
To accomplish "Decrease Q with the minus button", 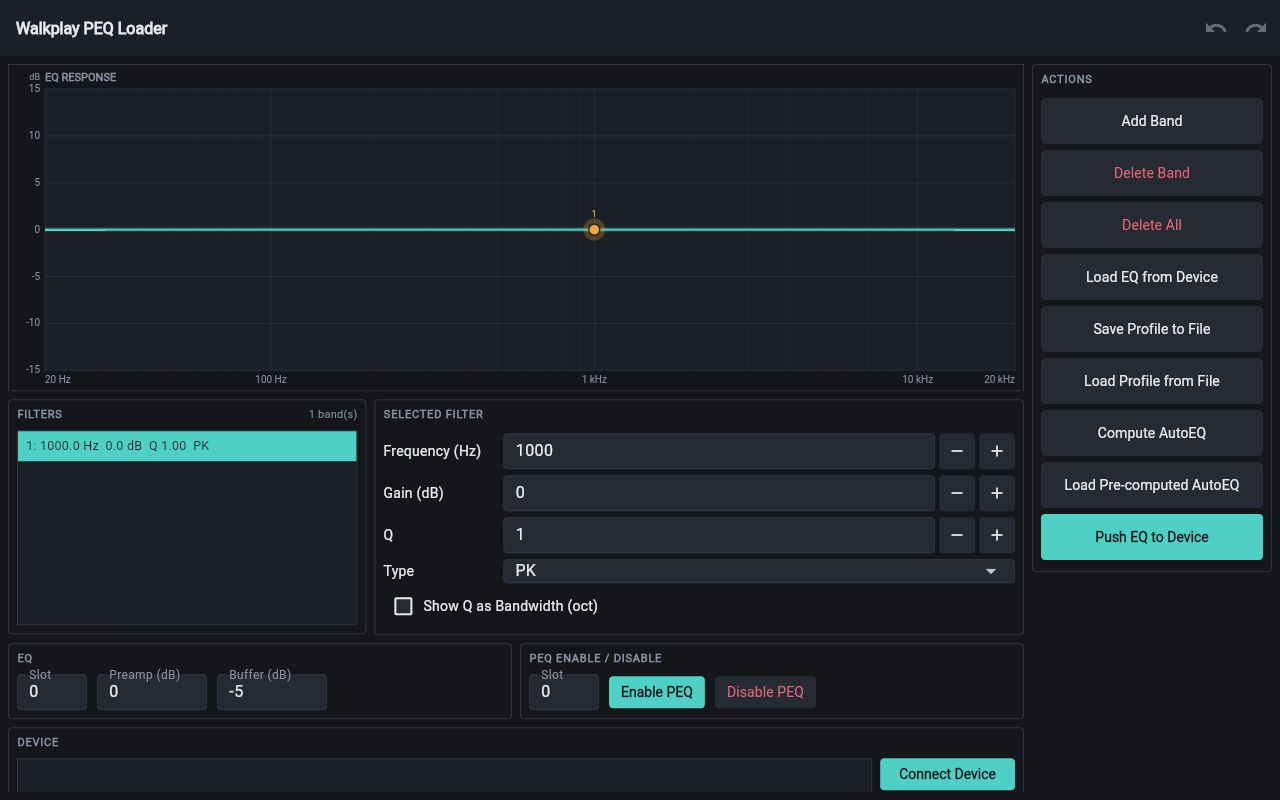I will 957,535.
